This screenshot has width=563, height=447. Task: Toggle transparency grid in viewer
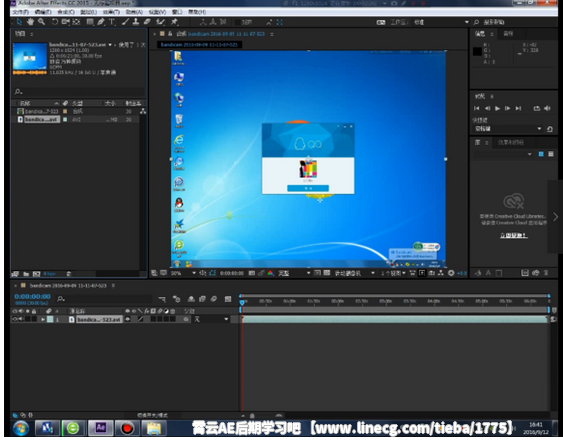point(326,273)
